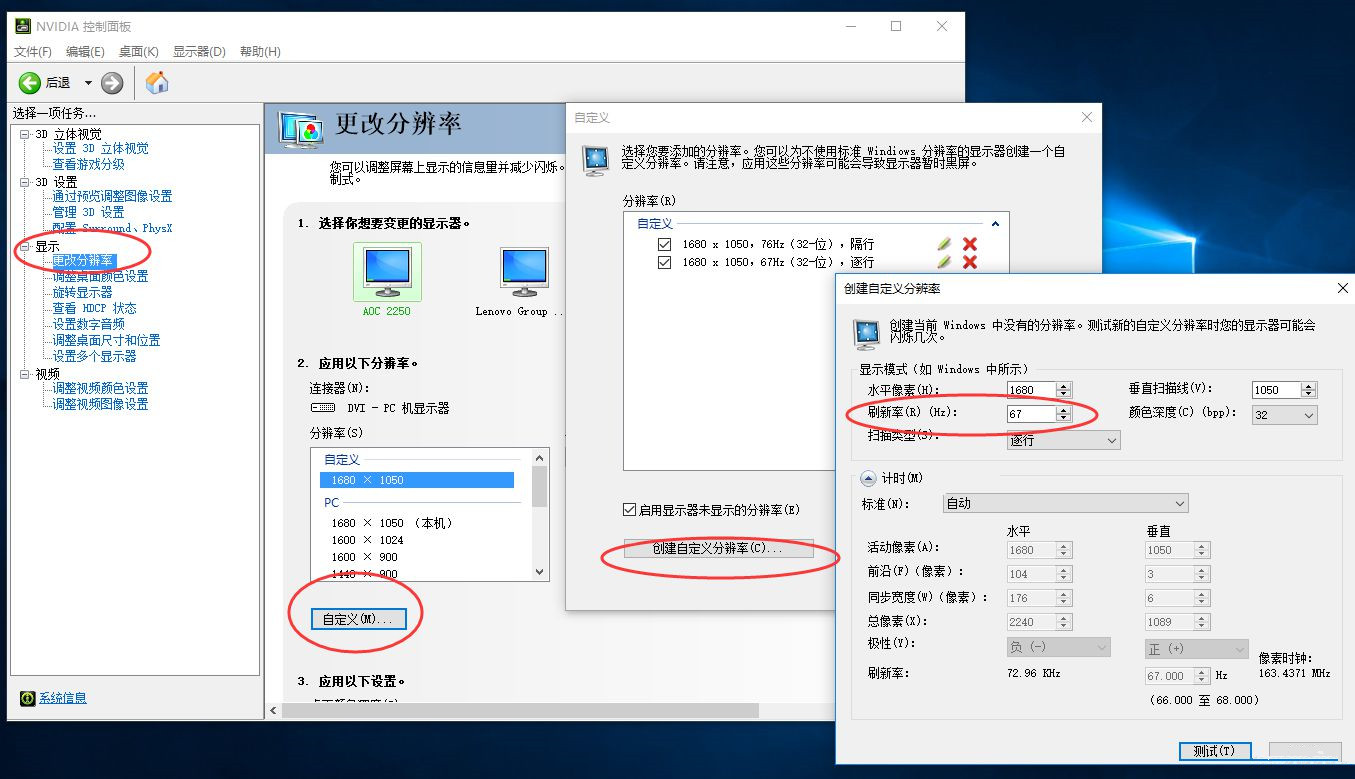Edit the 67Hz custom resolution with pencil icon

[944, 262]
